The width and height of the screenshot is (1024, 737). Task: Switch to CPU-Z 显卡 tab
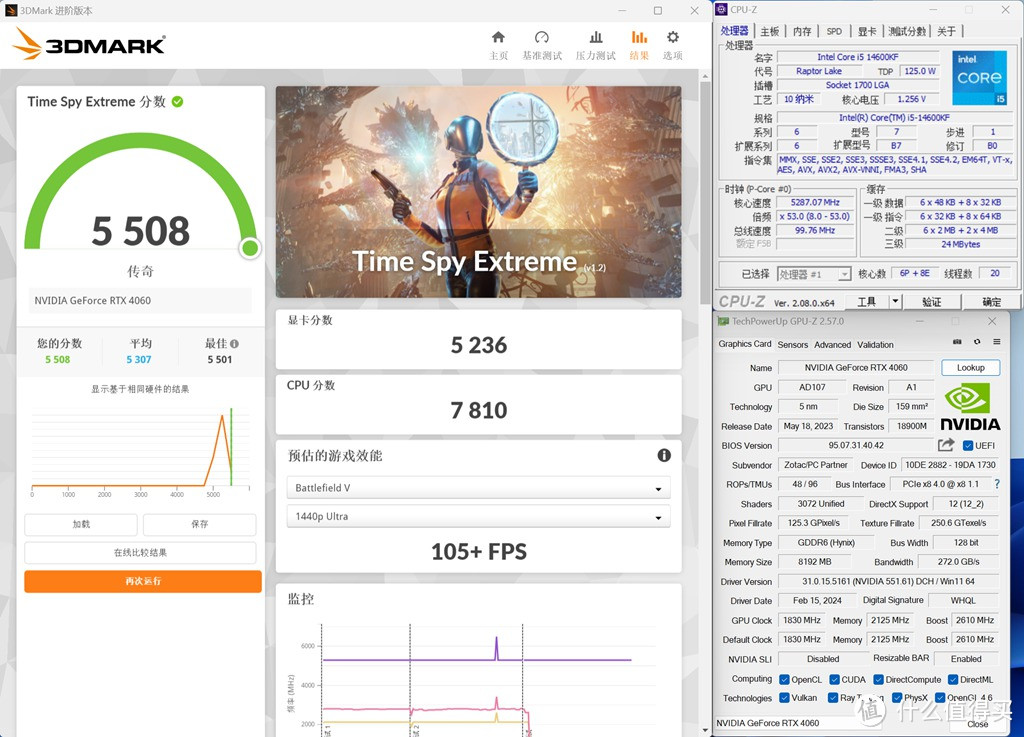pos(867,31)
